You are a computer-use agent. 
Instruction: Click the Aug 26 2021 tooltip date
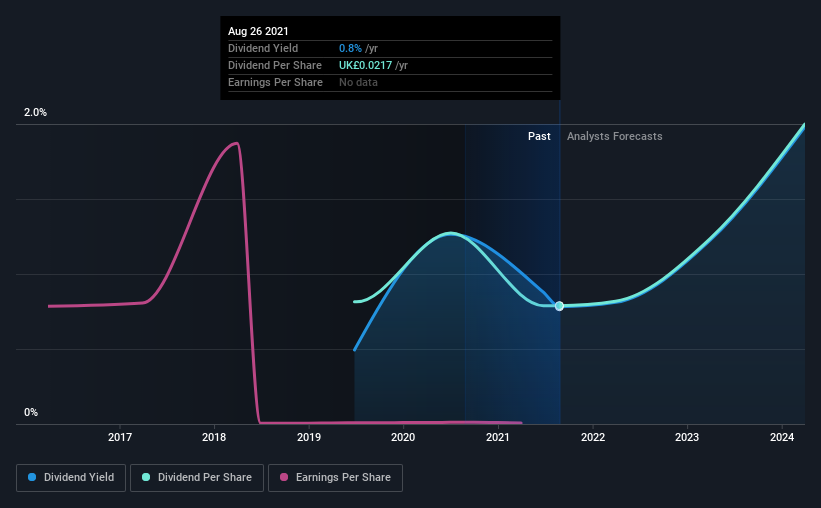coord(258,31)
